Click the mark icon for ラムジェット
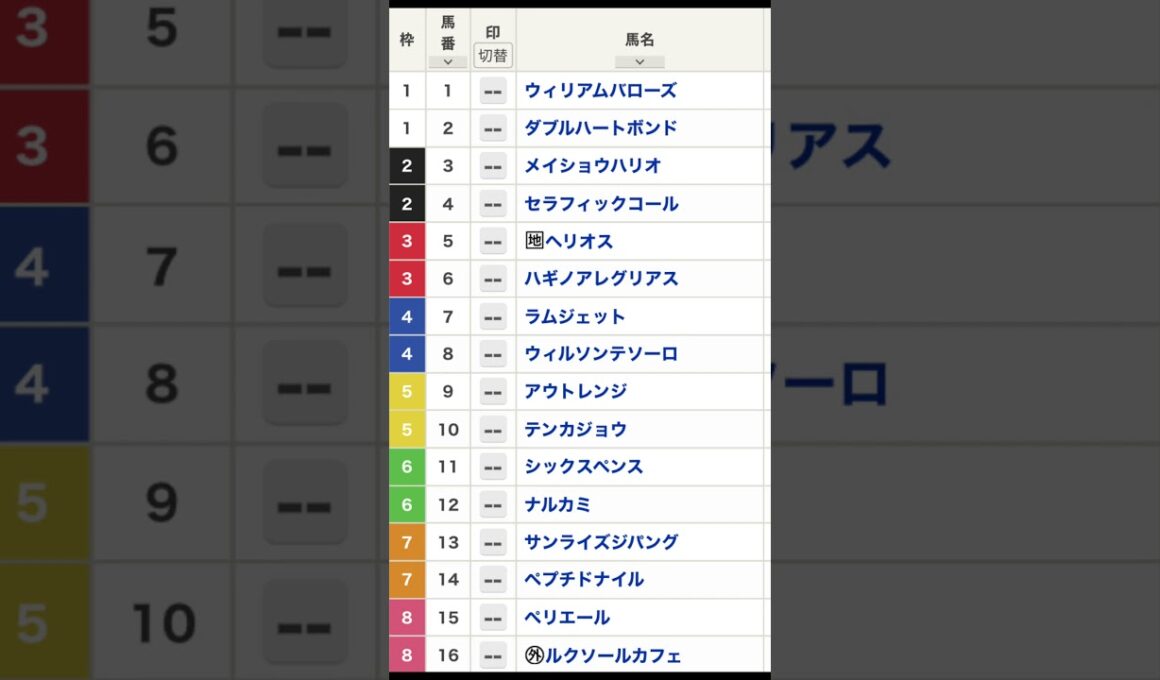 pos(492,316)
